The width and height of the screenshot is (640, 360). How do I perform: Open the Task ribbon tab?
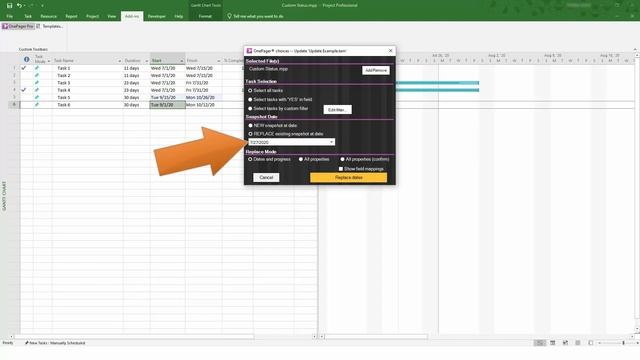click(x=28, y=16)
